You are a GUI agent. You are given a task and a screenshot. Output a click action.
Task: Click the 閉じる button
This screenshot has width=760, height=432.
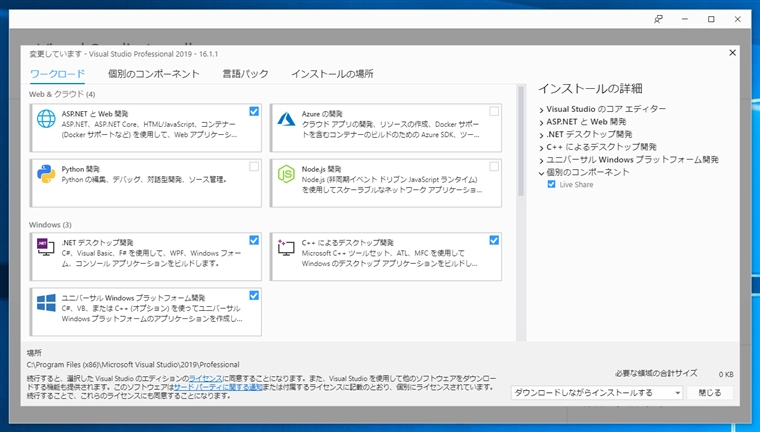point(710,393)
